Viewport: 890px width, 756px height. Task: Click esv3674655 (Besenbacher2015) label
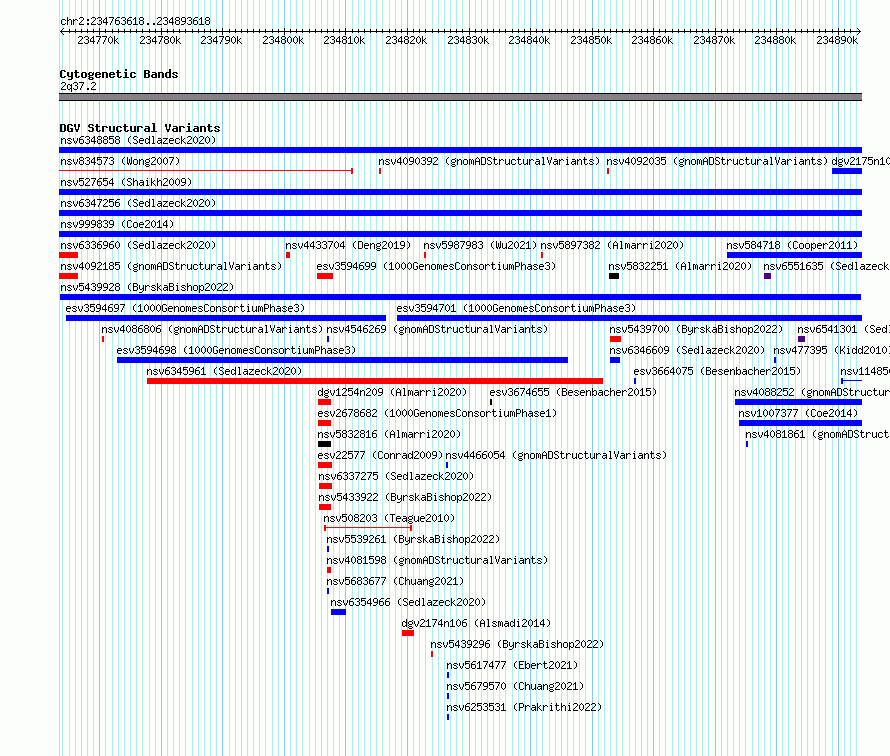coord(573,392)
